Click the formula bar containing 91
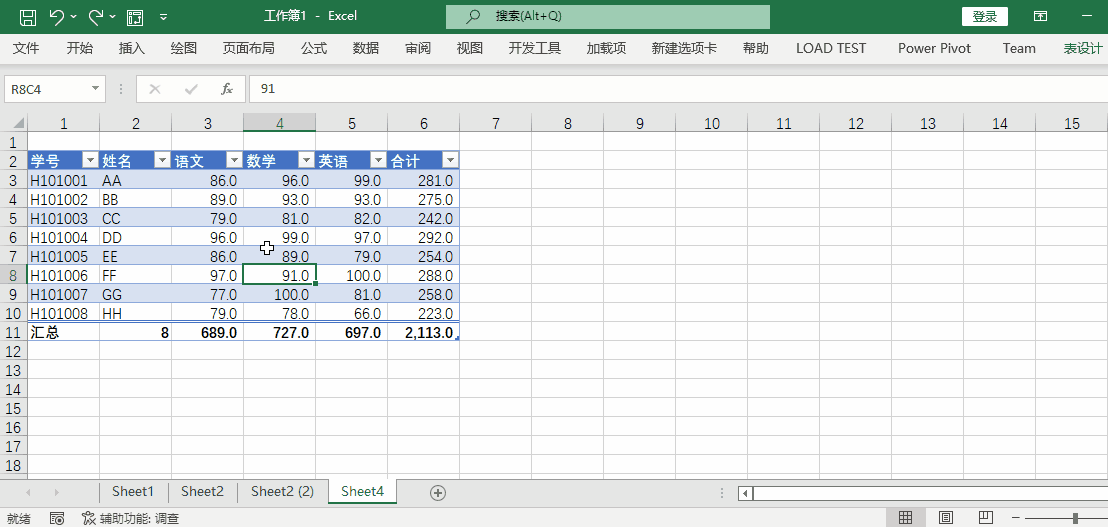 pos(678,89)
